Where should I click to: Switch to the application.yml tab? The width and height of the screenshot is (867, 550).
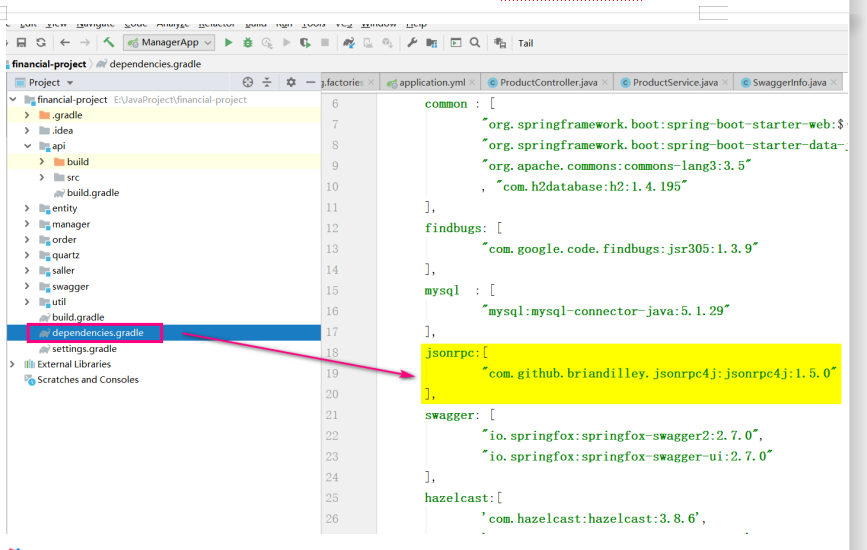431,82
